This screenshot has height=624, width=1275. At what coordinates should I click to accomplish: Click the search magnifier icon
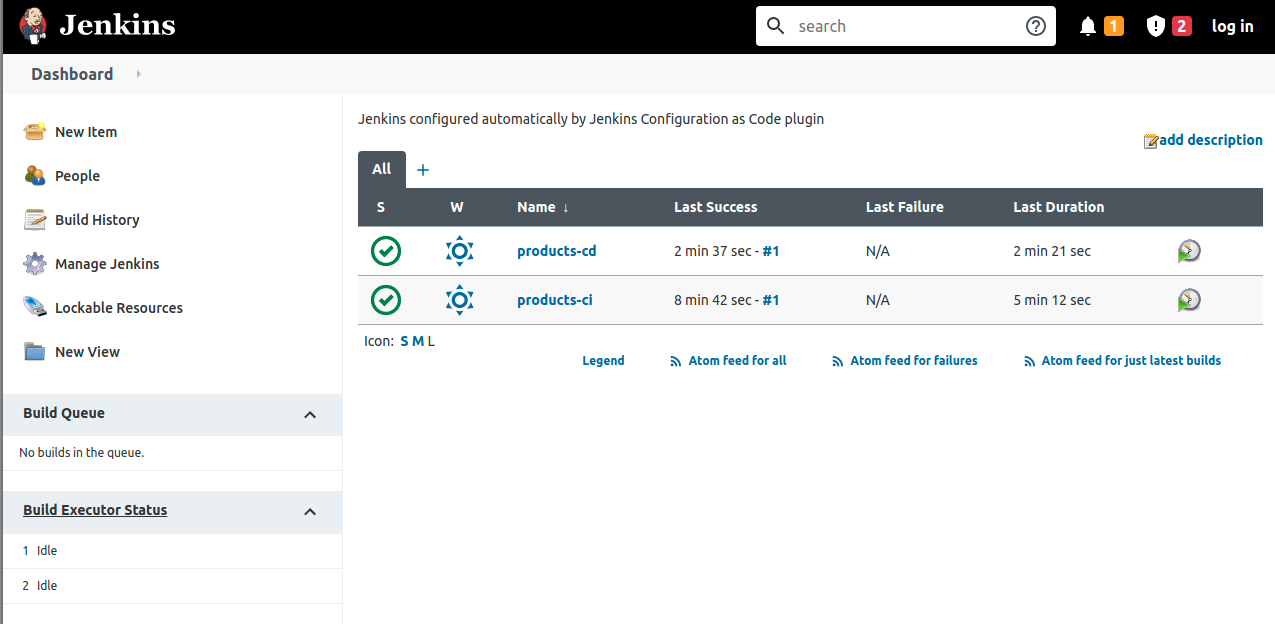coord(776,26)
